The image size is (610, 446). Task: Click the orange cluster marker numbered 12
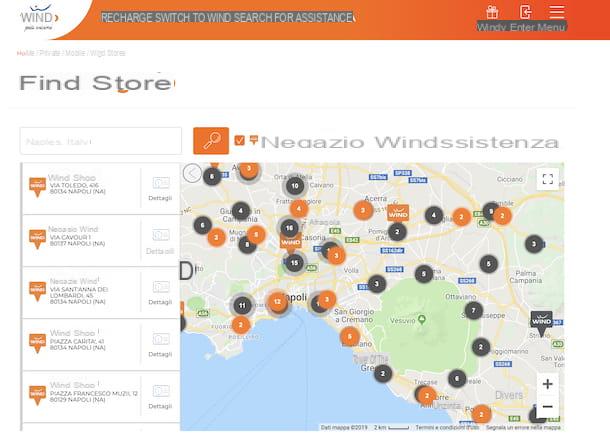point(277,302)
